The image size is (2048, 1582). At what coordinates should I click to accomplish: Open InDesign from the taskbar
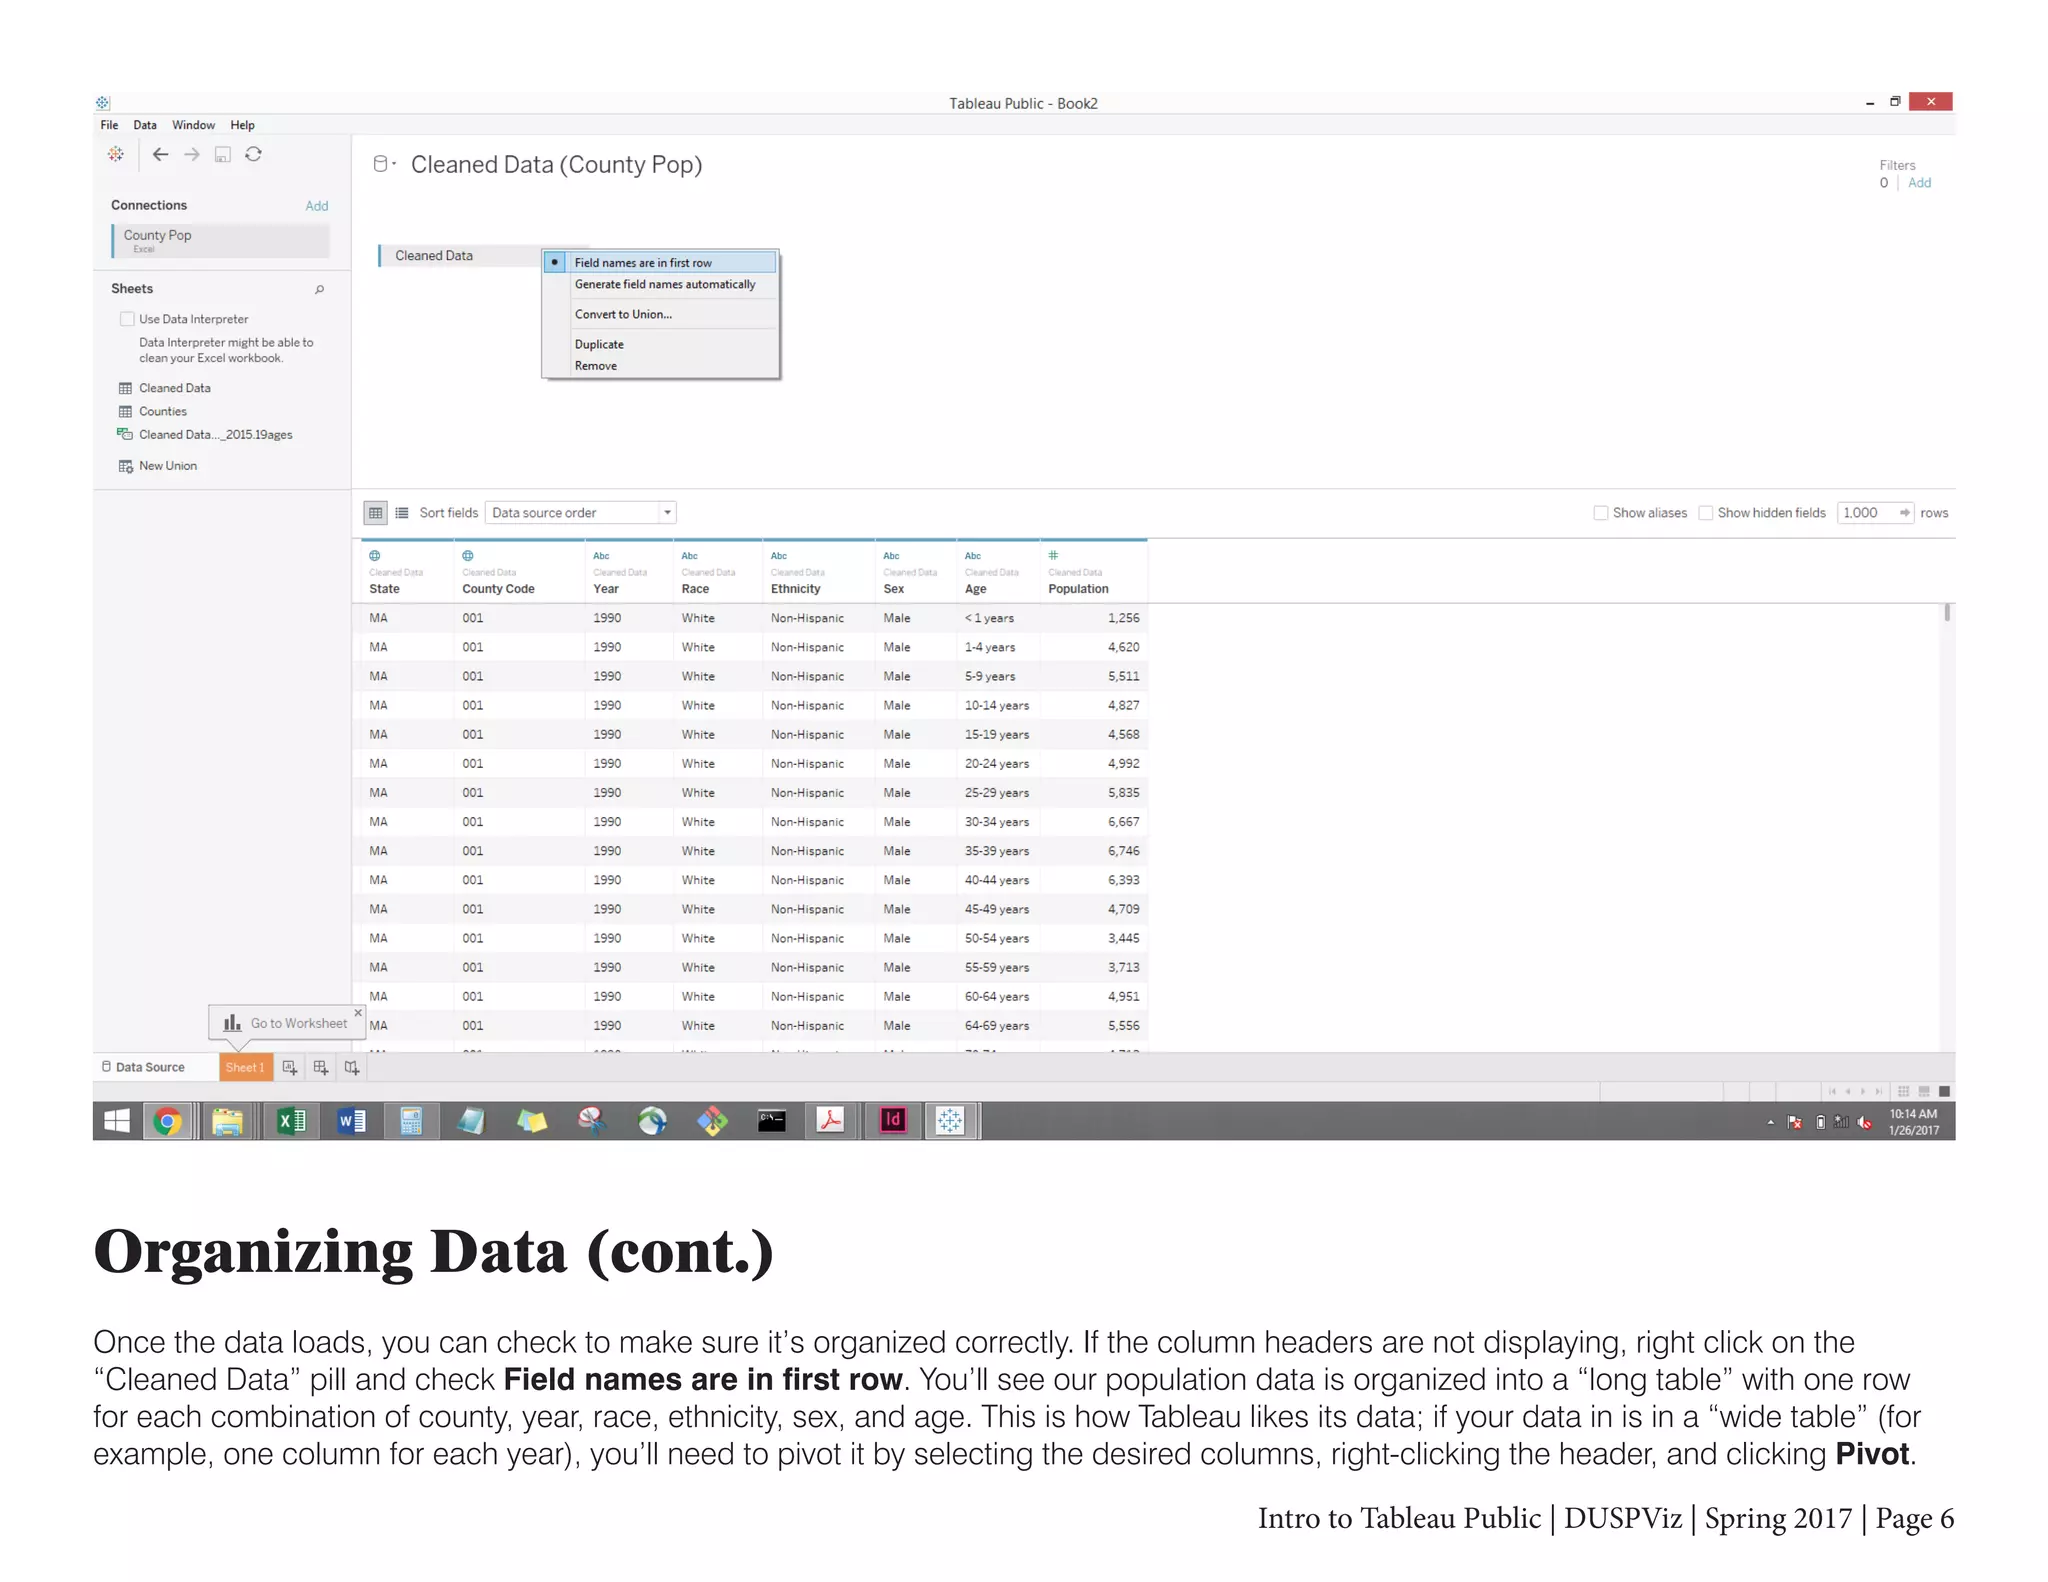click(x=892, y=1120)
